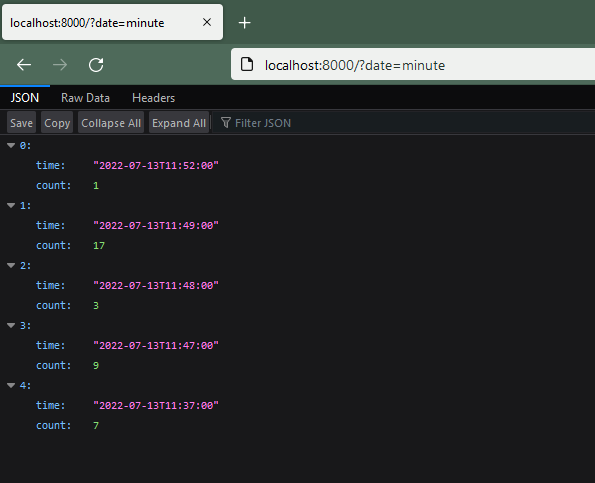This screenshot has height=483, width=595.
Task: Collapse JSON item 1
Action: click(x=11, y=205)
